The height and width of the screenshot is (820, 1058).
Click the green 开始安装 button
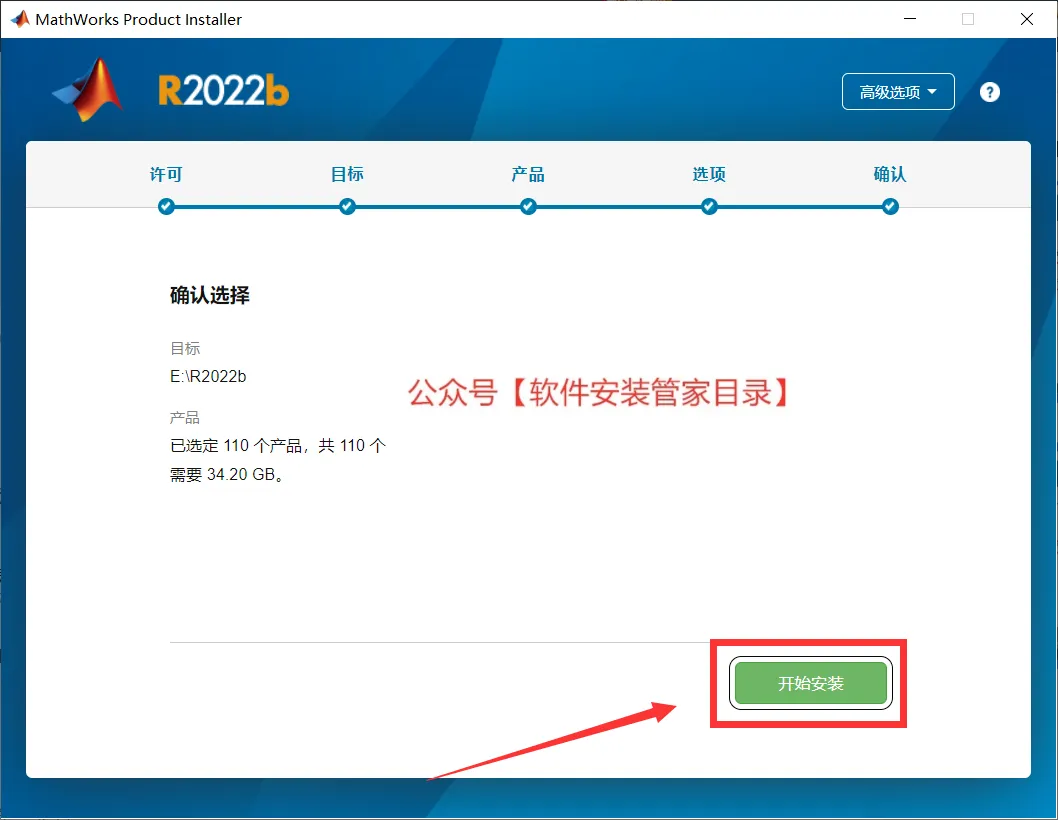pyautogui.click(x=810, y=683)
